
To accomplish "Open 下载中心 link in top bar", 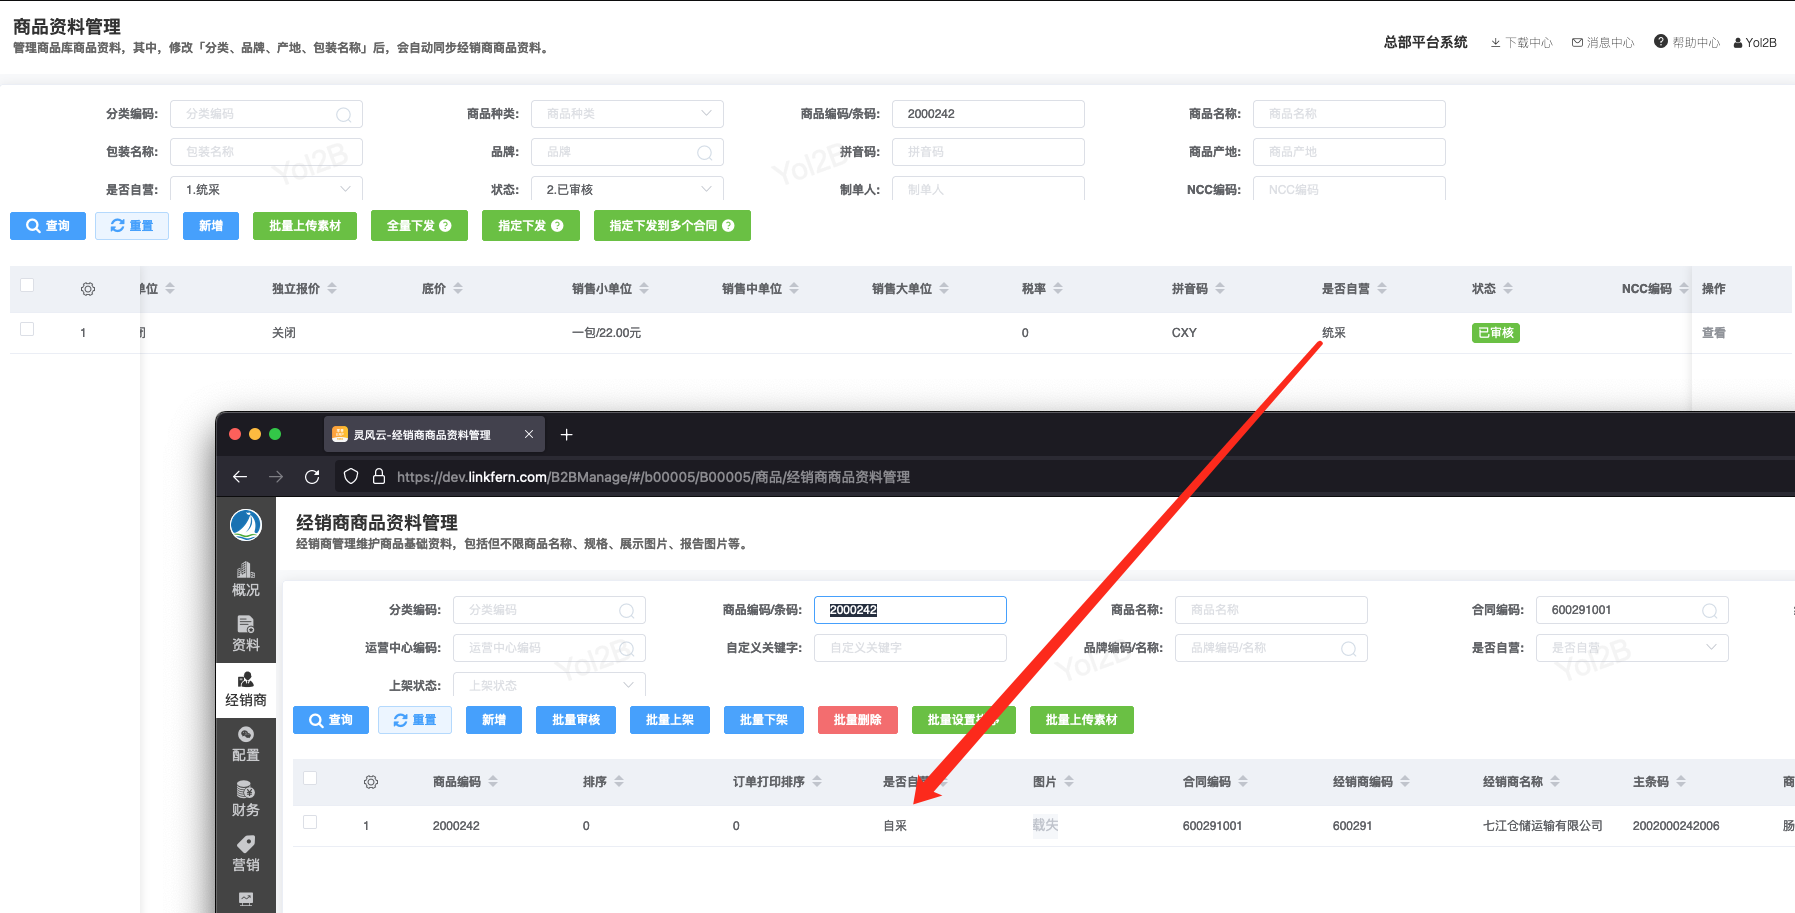I will point(1521,43).
